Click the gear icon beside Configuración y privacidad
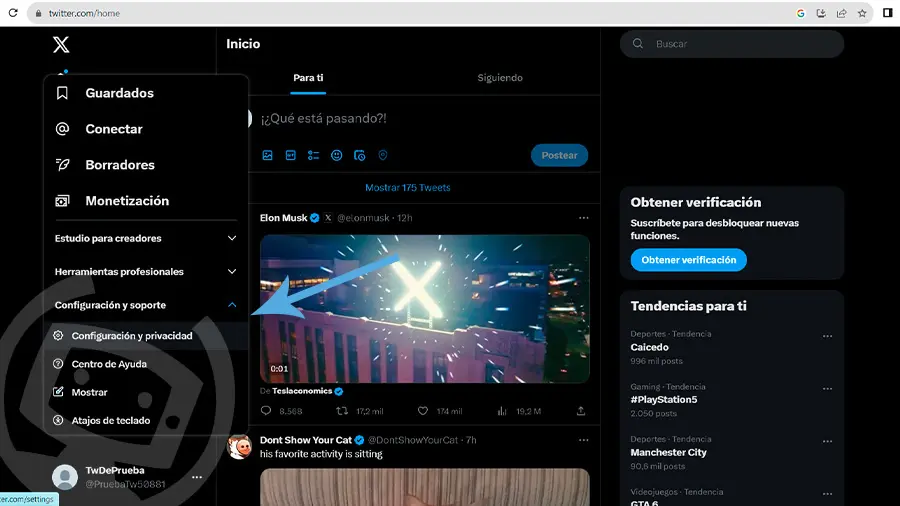The width and height of the screenshot is (900, 506). click(x=58, y=336)
